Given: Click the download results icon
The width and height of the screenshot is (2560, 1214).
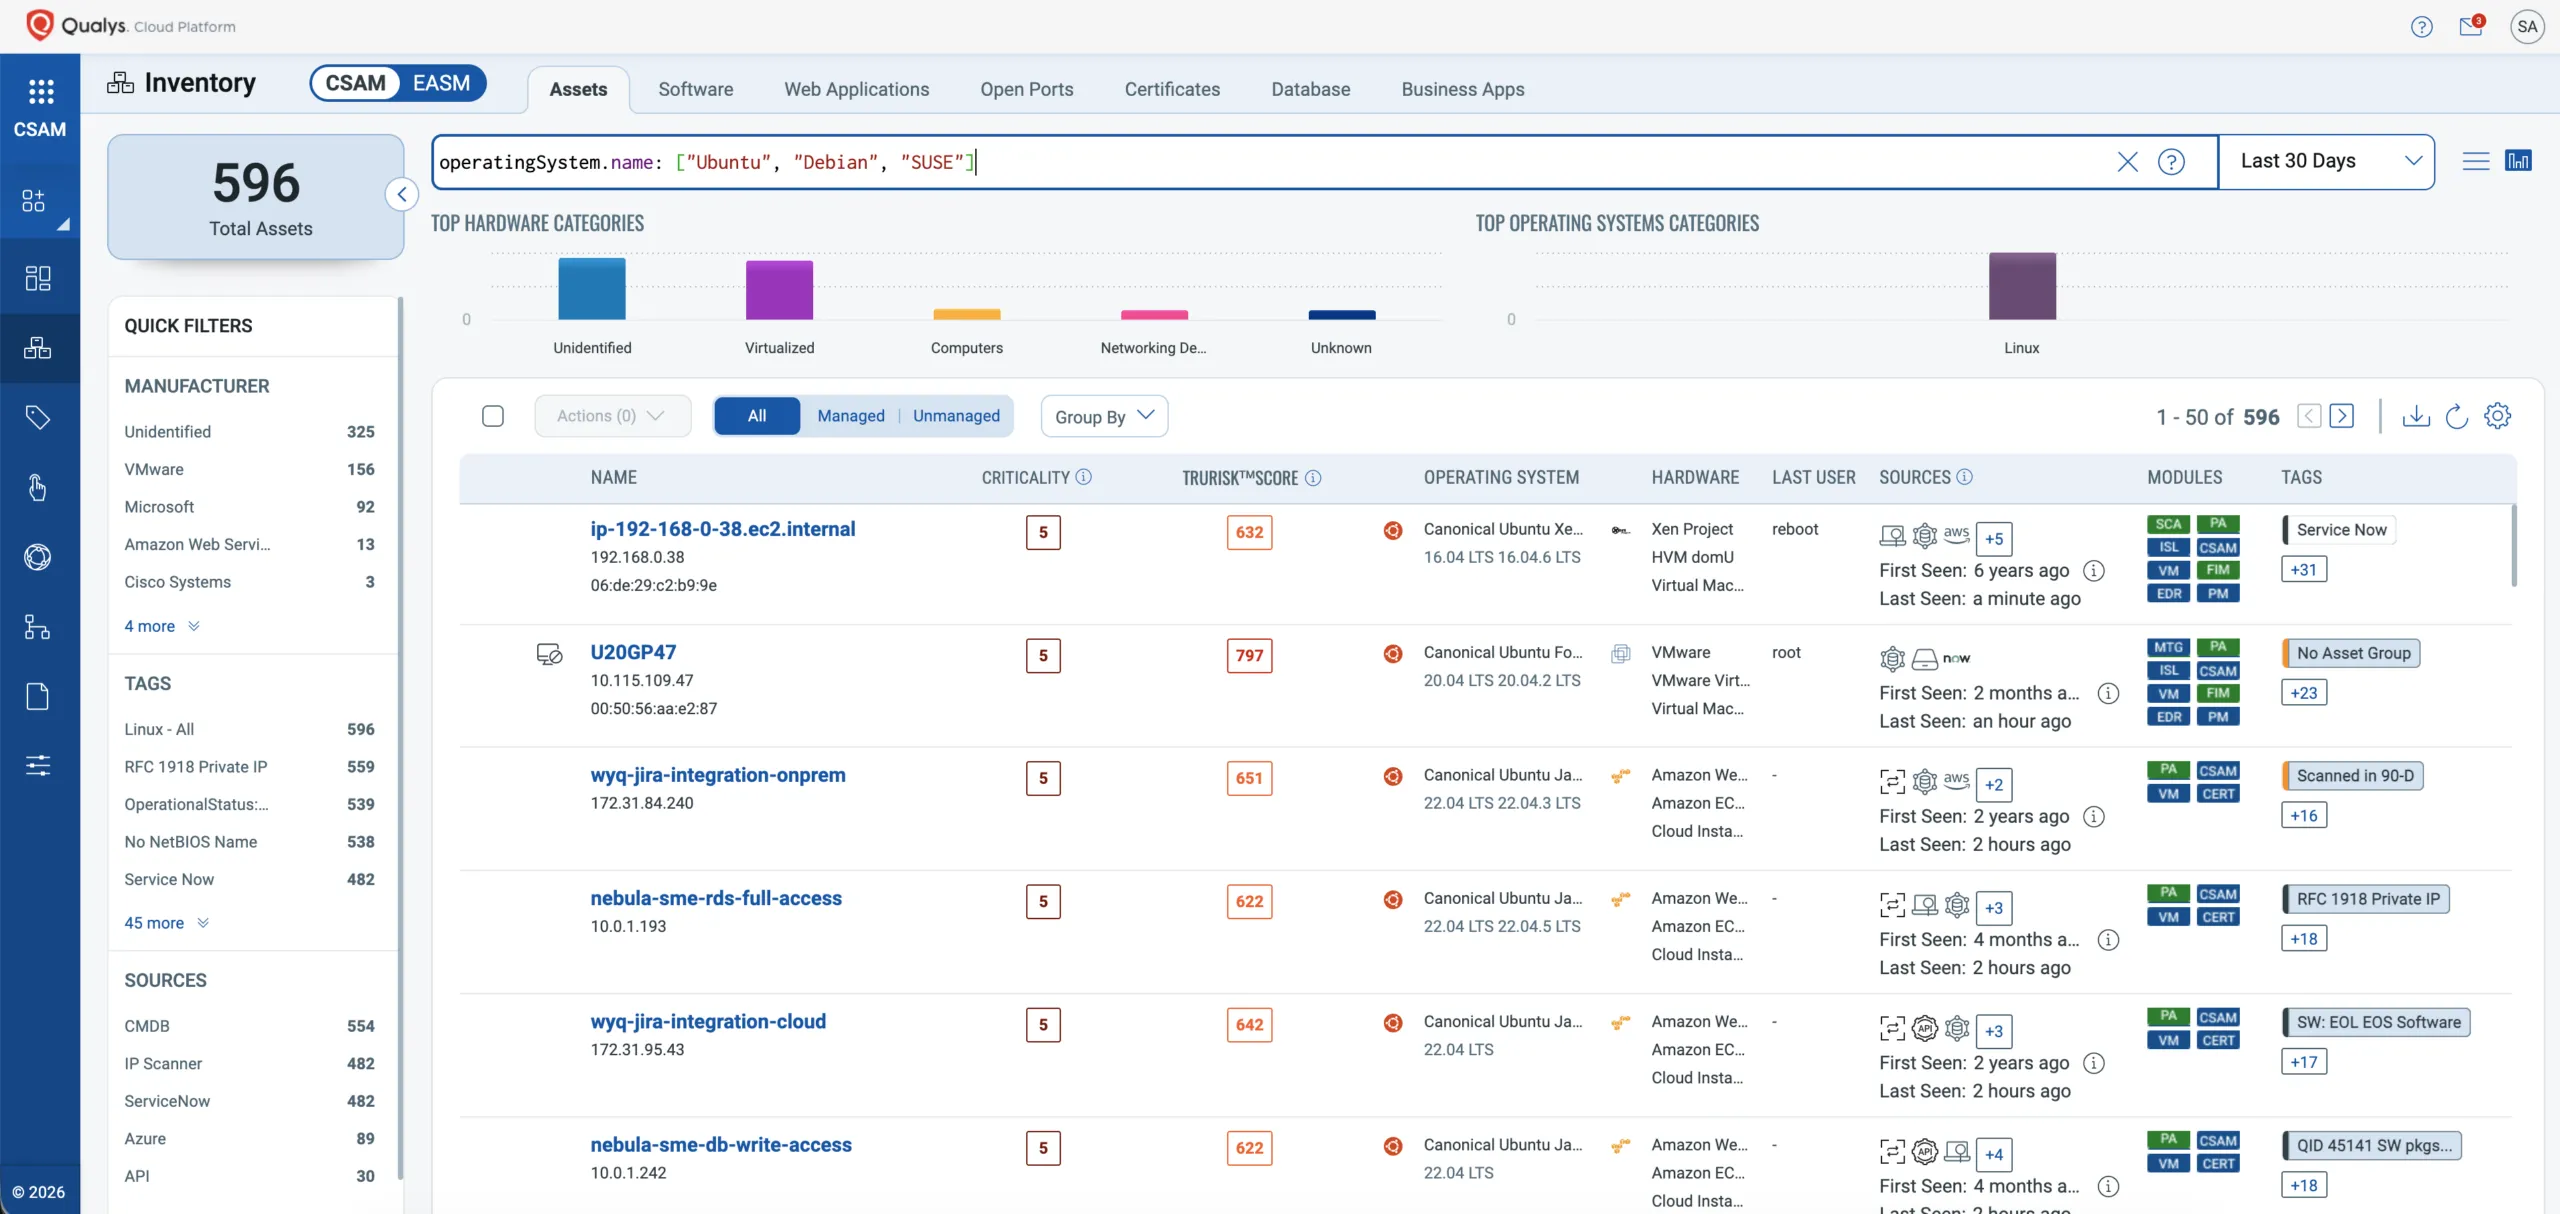Looking at the screenshot, I should point(2415,416).
